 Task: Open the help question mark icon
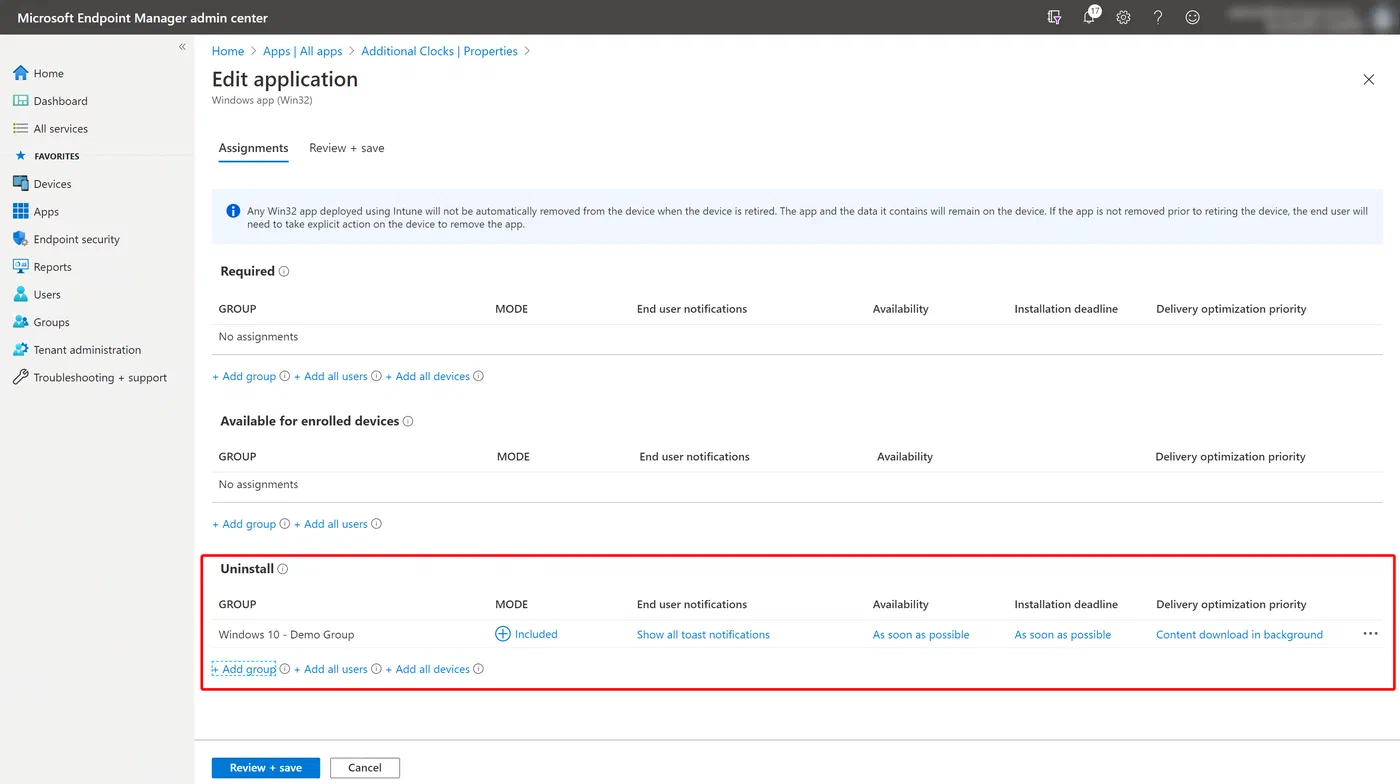pos(1158,17)
